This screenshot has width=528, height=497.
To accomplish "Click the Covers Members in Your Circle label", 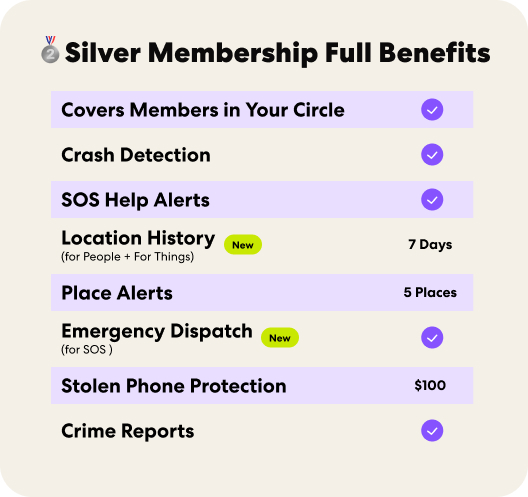I will point(203,110).
